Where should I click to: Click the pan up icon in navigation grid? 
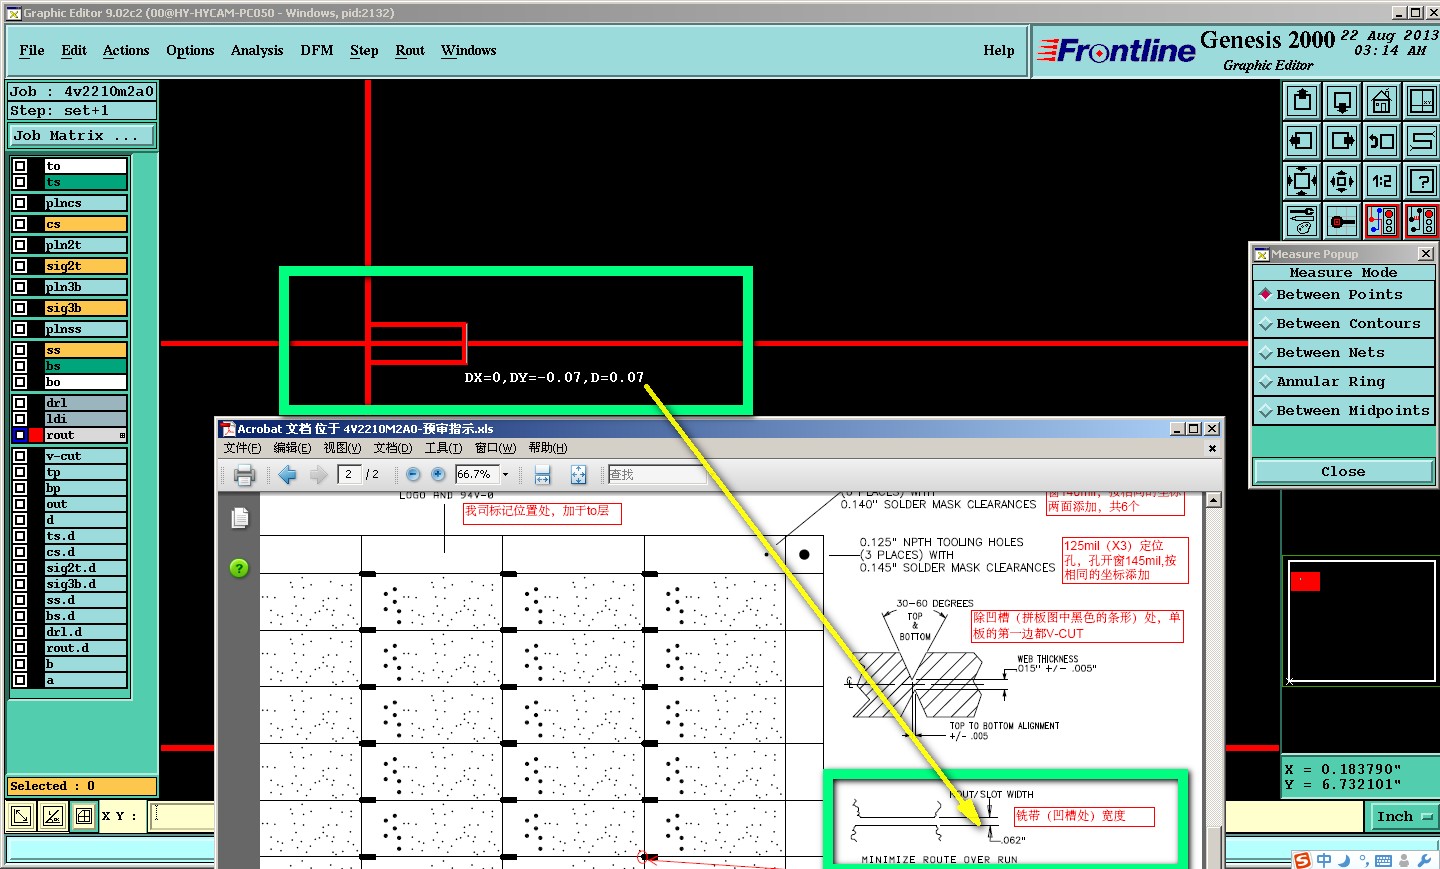[x=1302, y=101]
